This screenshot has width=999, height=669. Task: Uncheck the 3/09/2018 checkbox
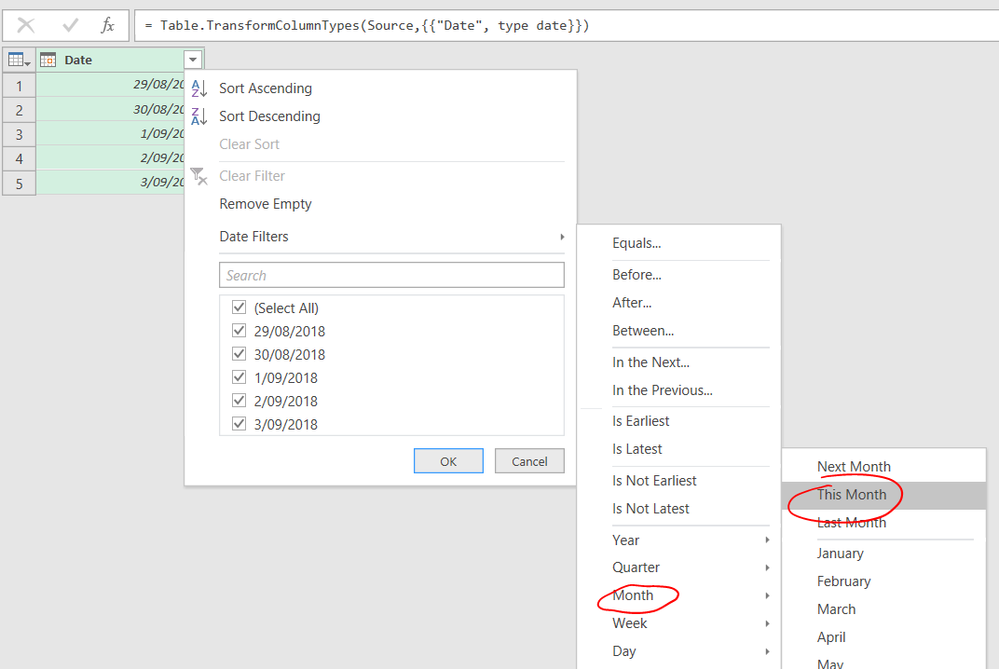239,424
